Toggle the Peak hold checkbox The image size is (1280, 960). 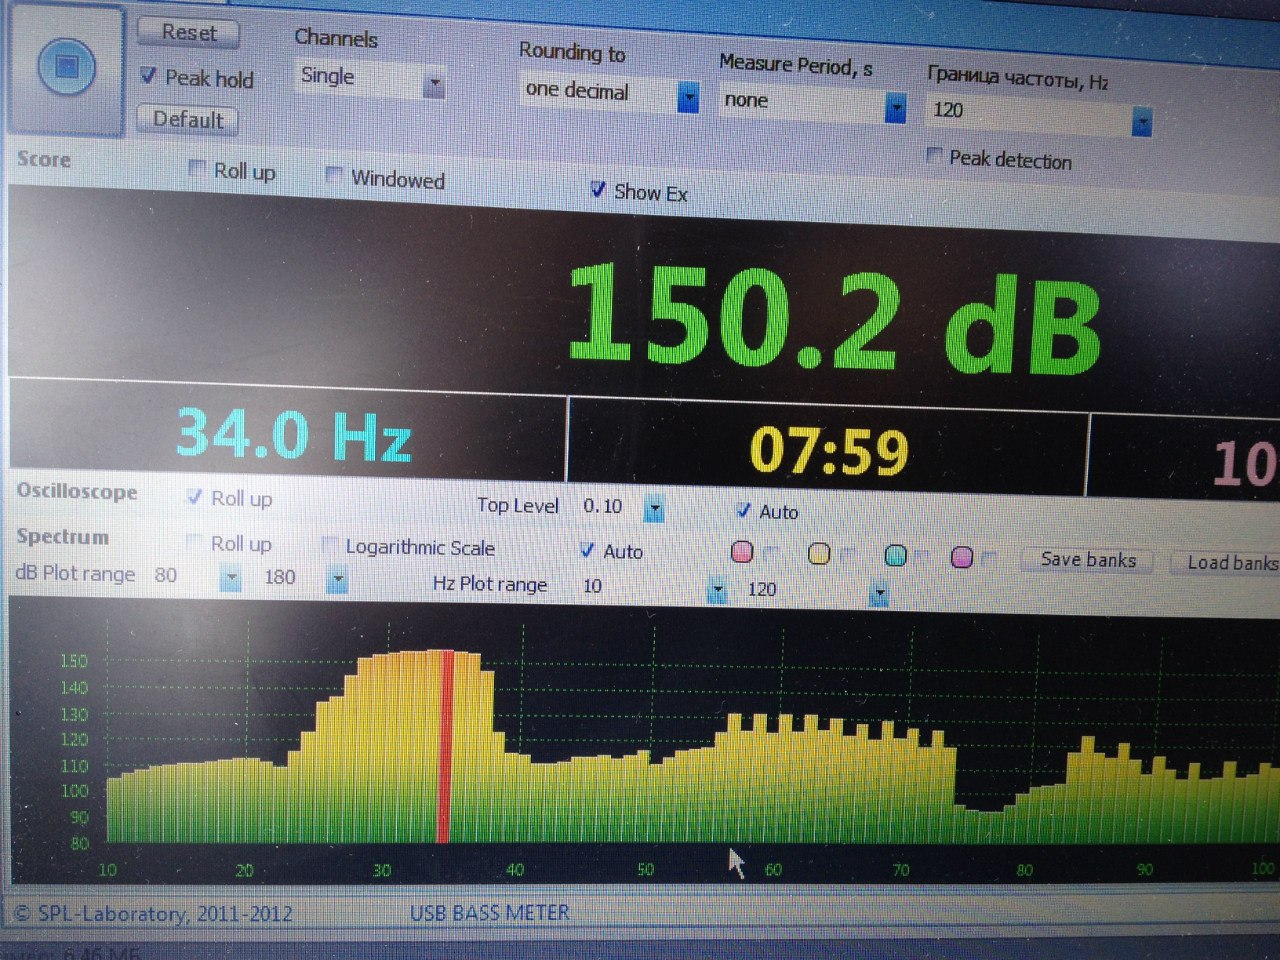pos(148,76)
